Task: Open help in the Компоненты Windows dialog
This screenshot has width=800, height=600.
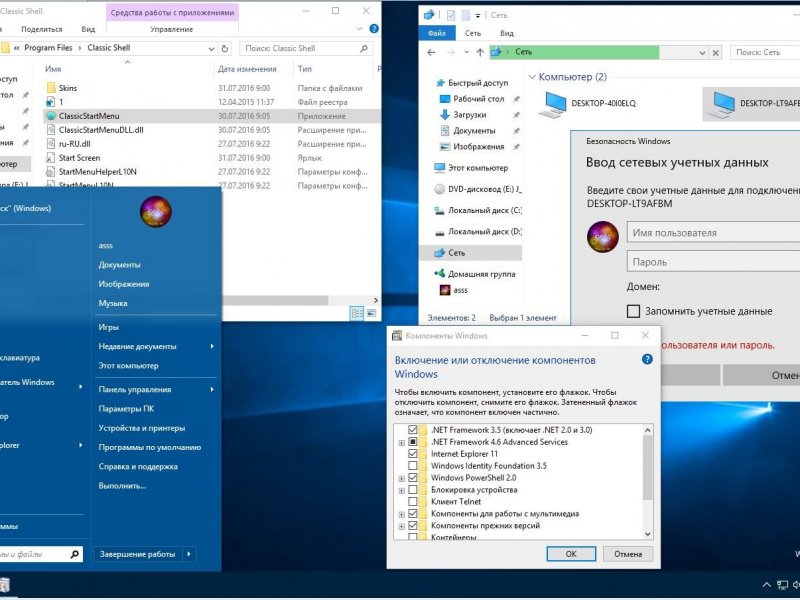Action: (x=647, y=359)
